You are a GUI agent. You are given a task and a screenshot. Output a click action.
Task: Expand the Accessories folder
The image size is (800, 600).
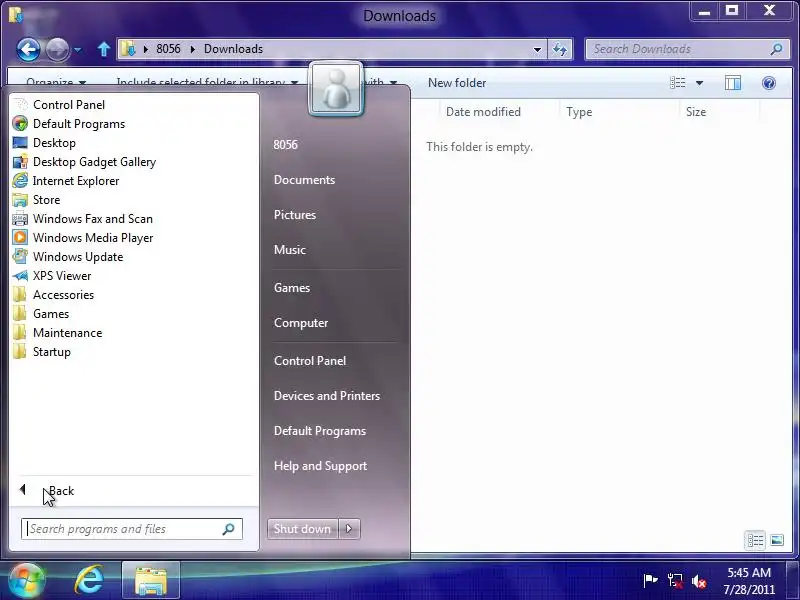point(63,295)
